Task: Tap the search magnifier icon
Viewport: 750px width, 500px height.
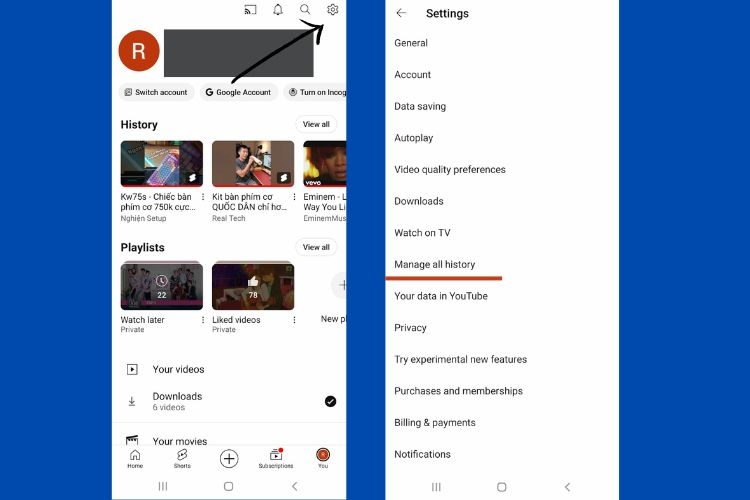Action: [x=305, y=9]
